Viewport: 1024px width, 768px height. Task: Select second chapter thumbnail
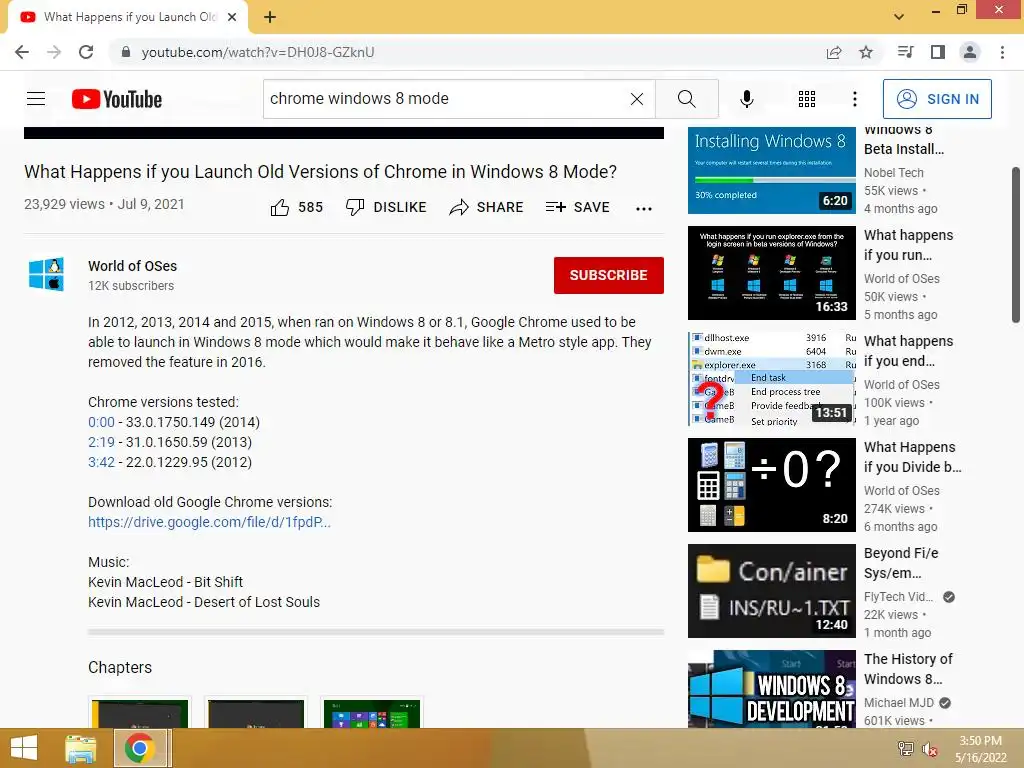pos(255,713)
